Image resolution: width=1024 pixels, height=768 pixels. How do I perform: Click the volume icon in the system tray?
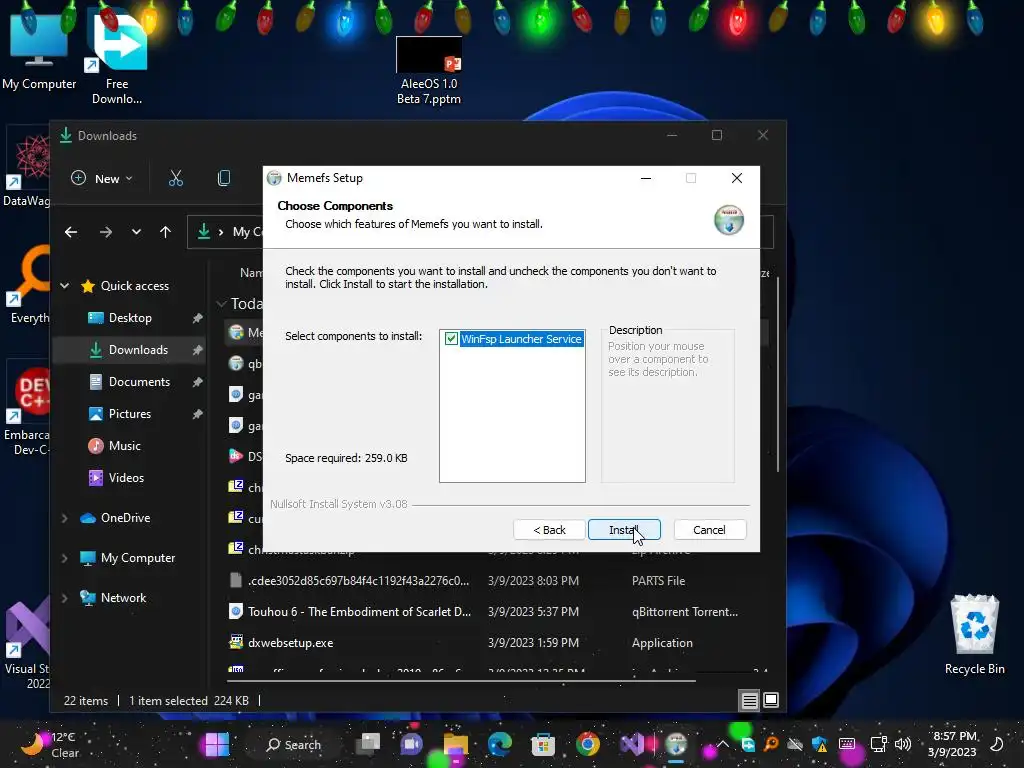[x=903, y=744]
